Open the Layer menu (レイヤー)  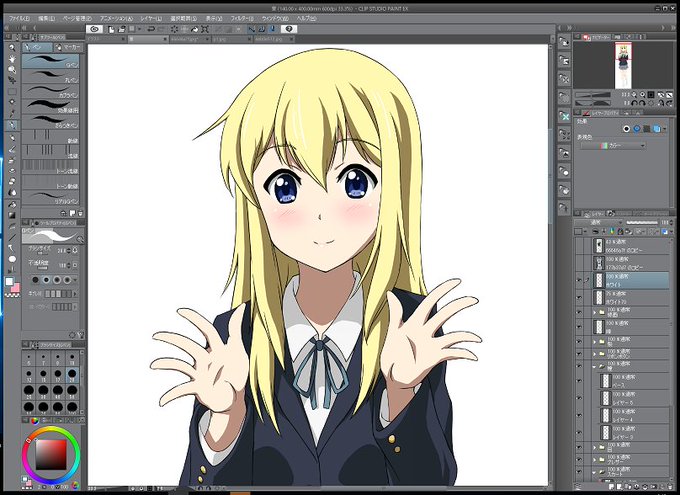click(x=150, y=19)
